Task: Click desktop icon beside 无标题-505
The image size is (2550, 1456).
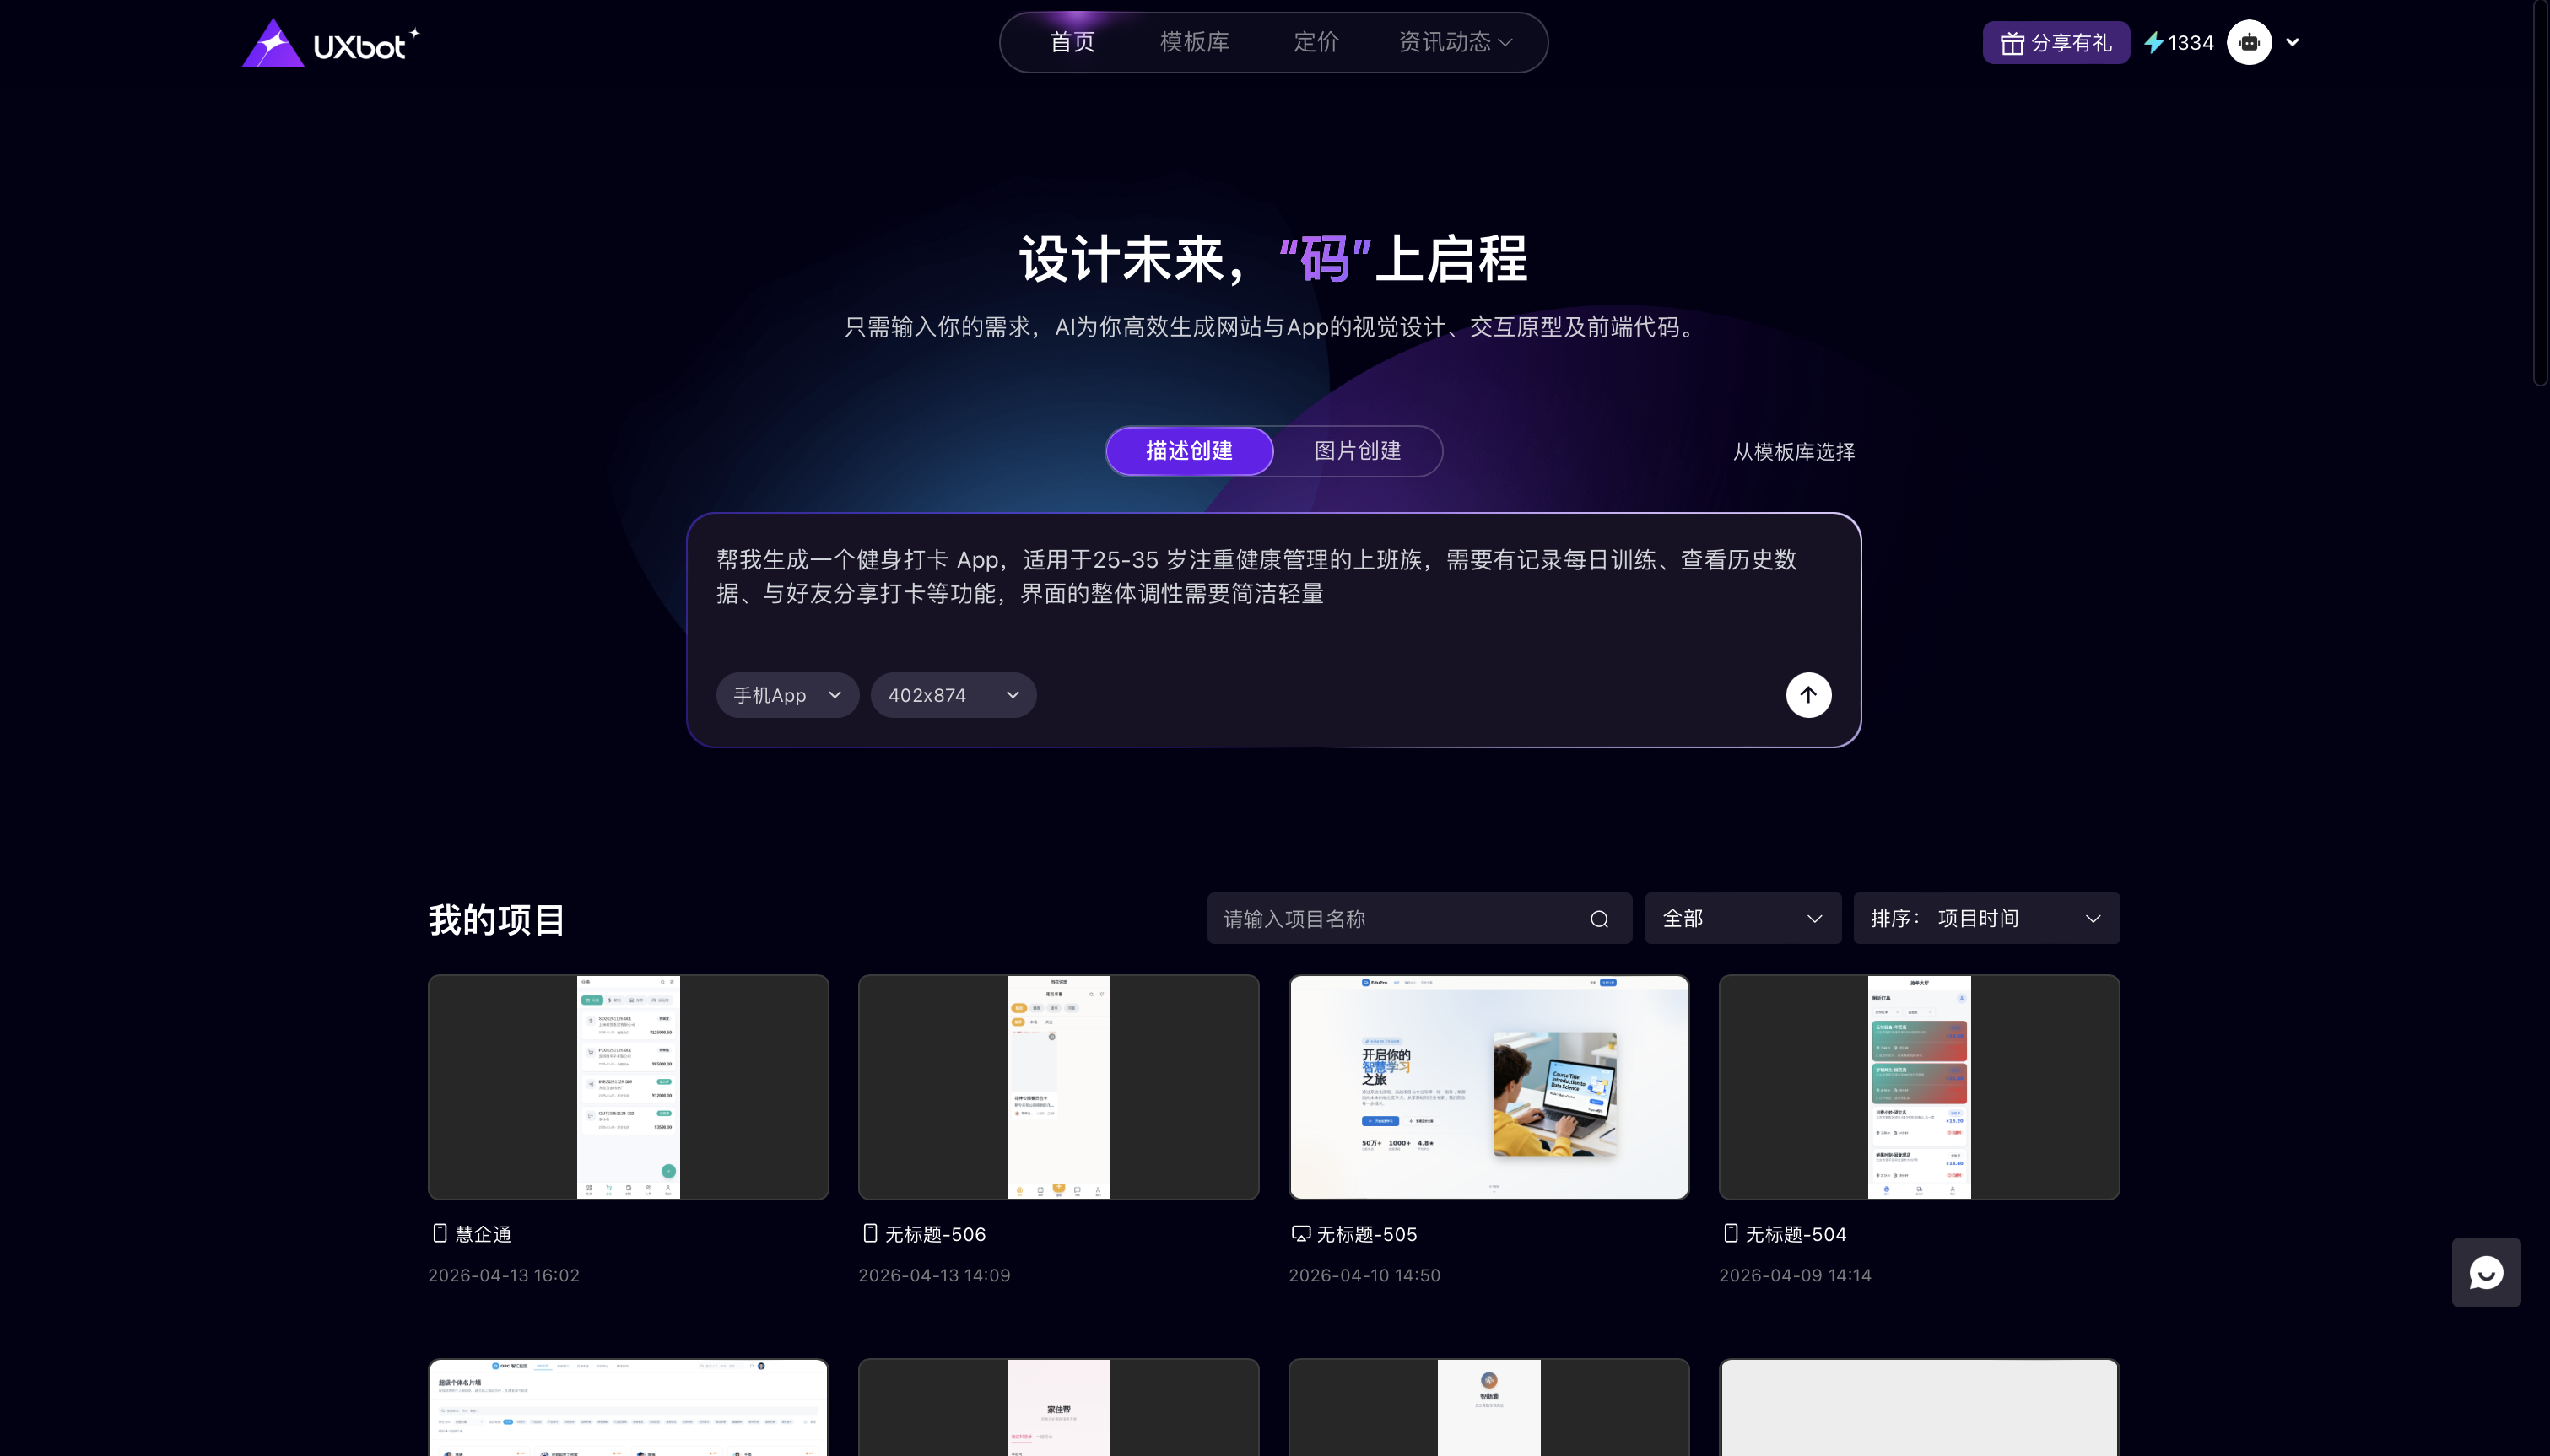Action: 1300,1233
